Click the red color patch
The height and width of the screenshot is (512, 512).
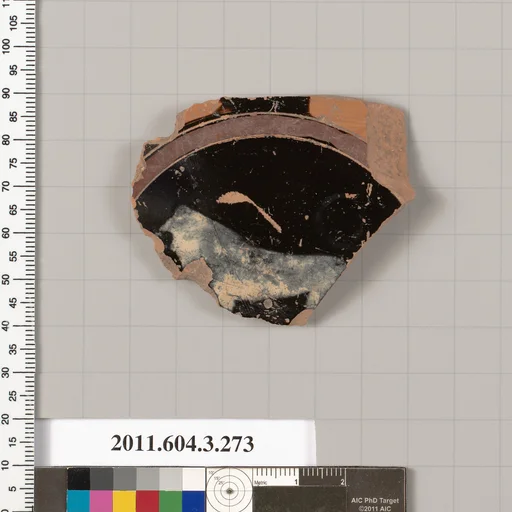point(147,501)
